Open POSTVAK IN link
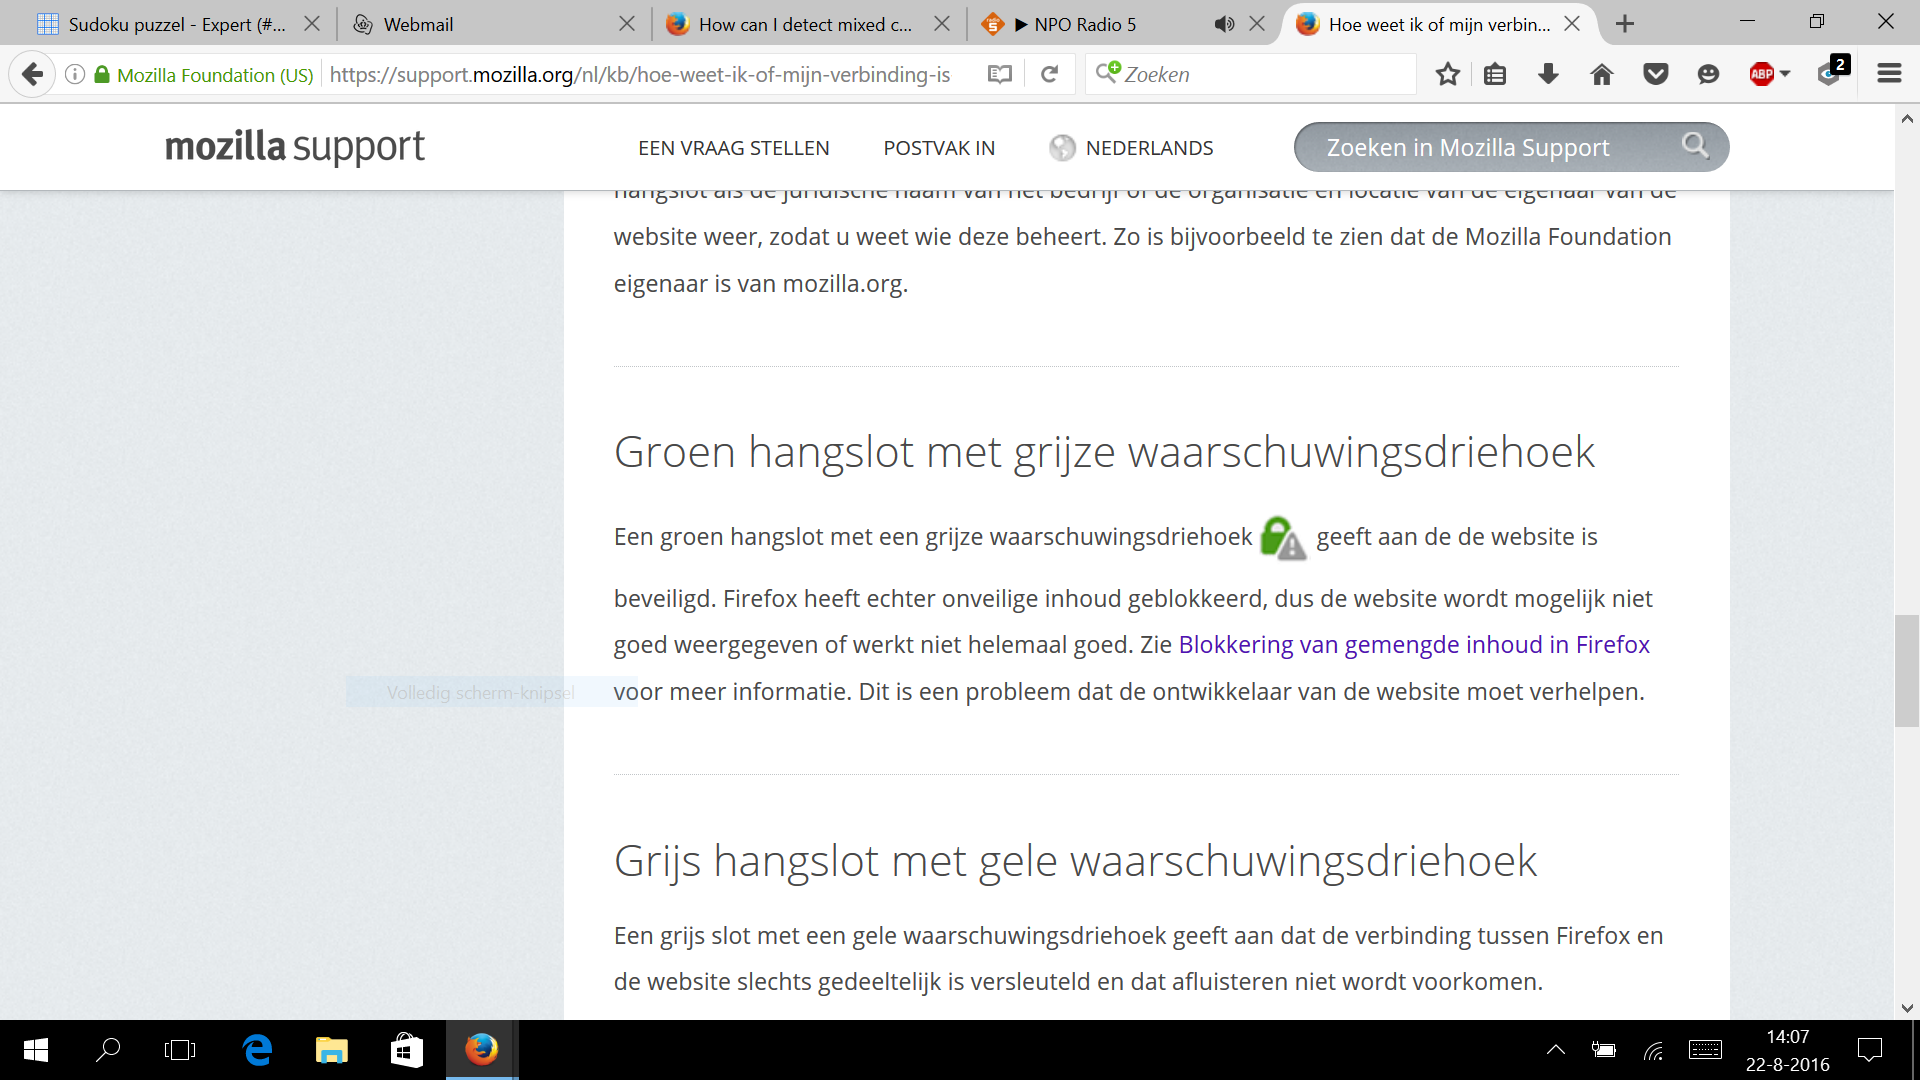Screen dimensions: 1920x1080 [939, 148]
